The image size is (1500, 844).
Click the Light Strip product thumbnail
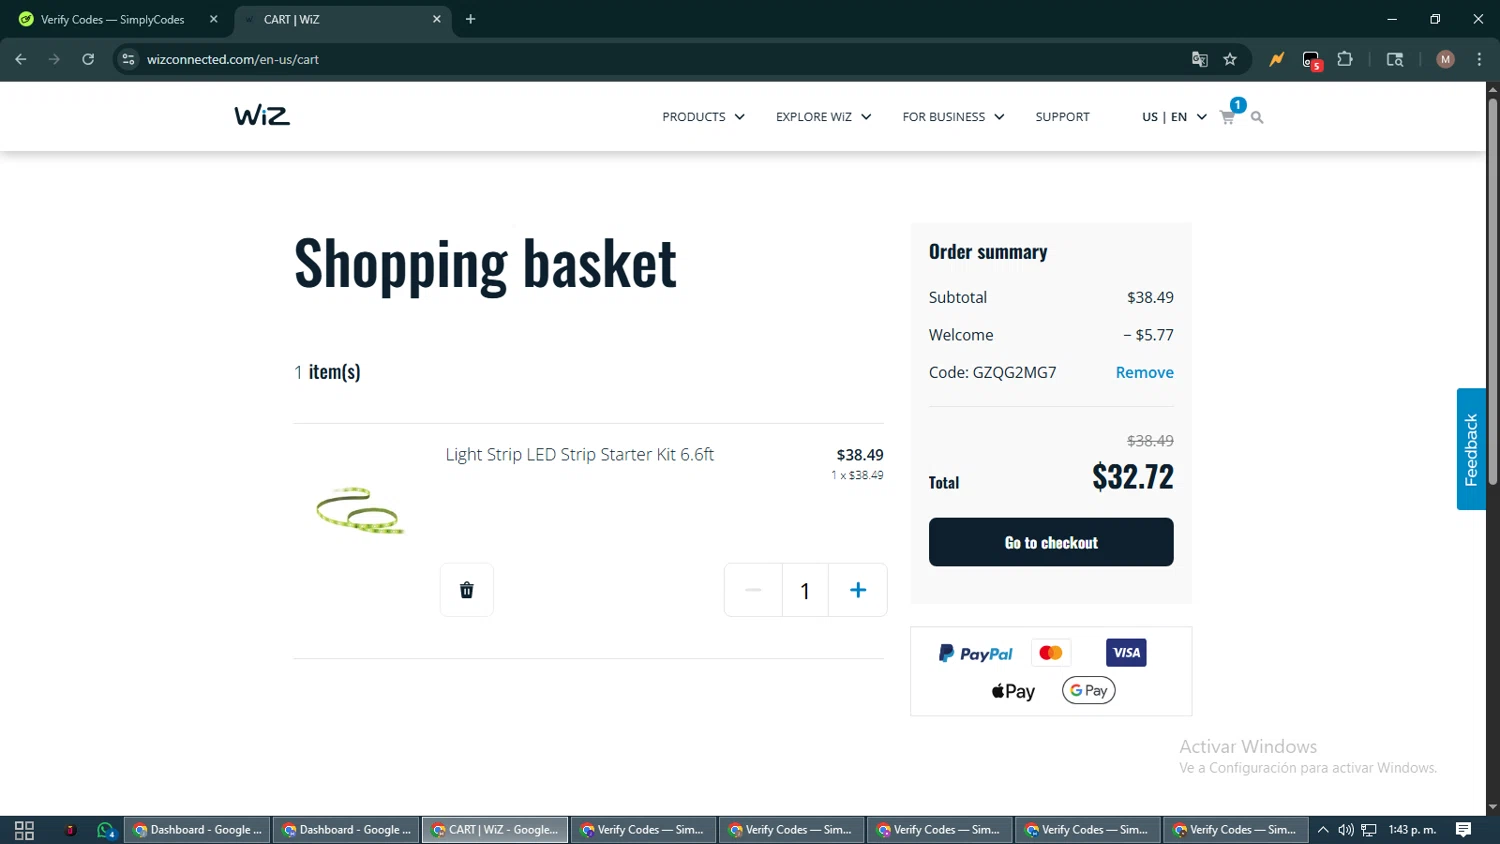point(360,511)
